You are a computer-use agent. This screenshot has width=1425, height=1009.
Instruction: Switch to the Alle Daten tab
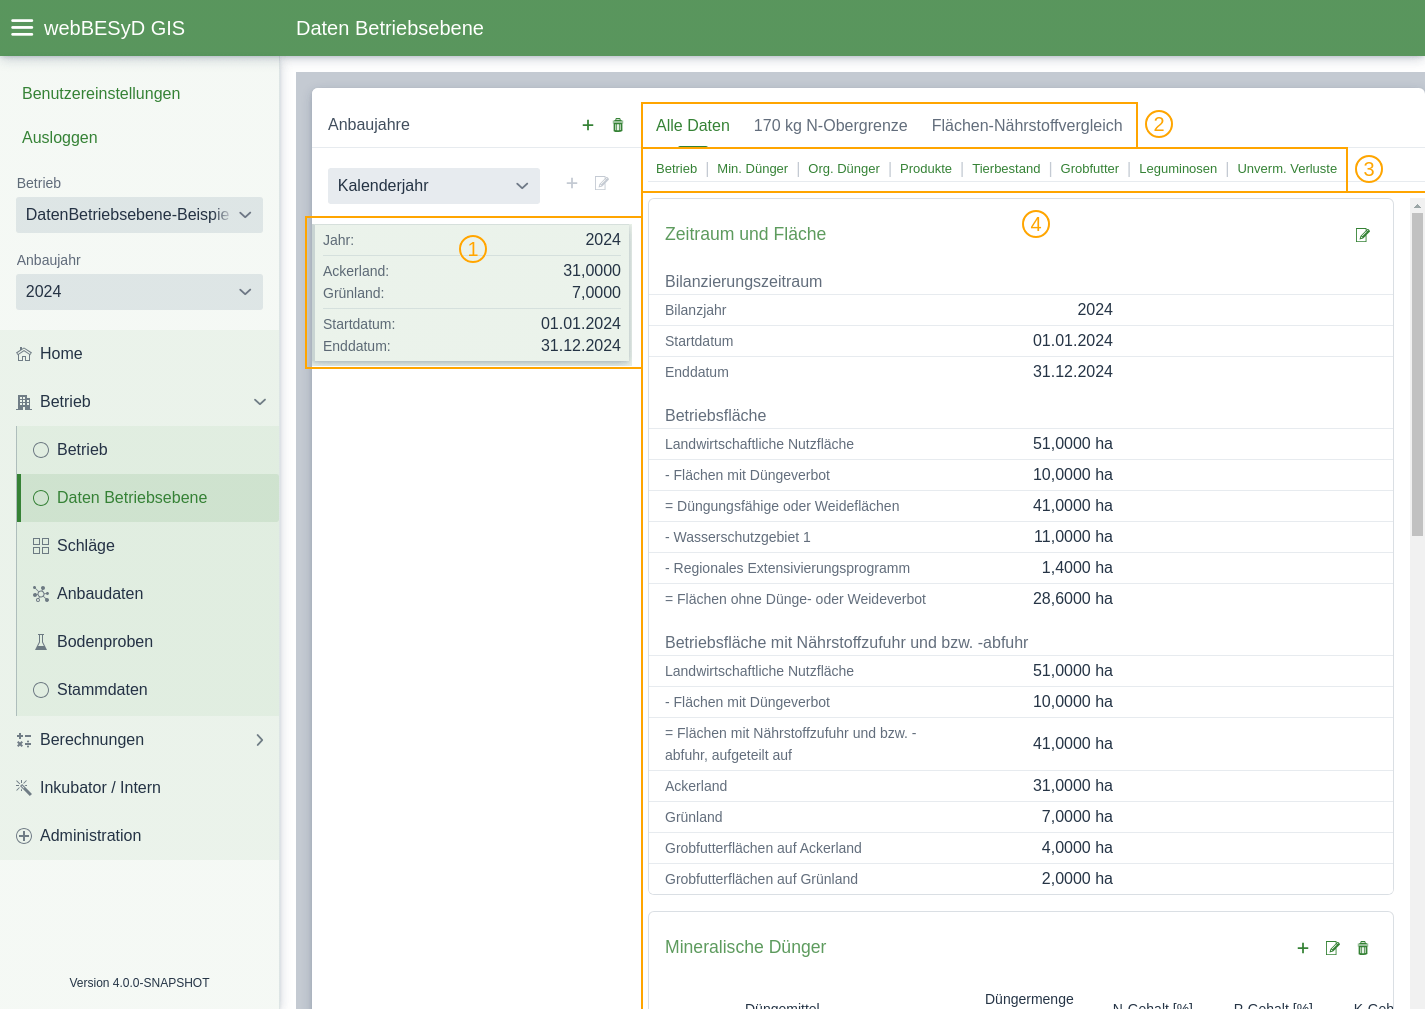(x=693, y=126)
